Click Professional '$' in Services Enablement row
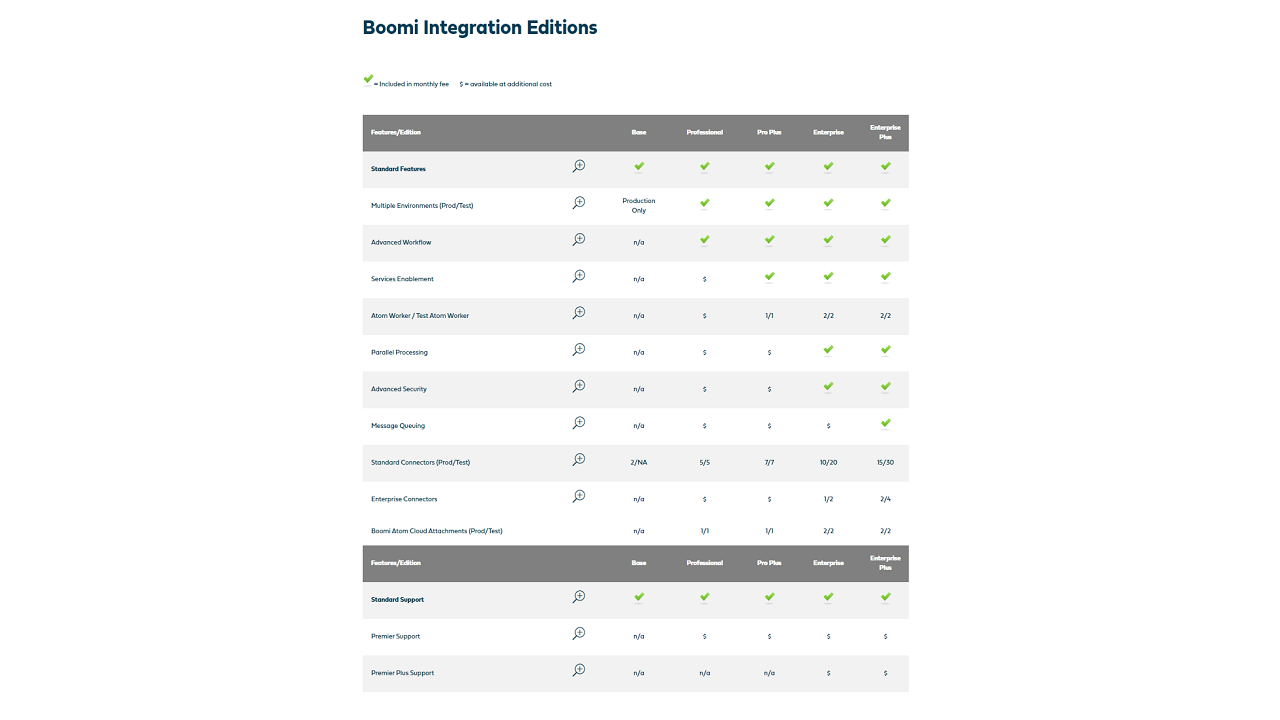 pos(705,279)
